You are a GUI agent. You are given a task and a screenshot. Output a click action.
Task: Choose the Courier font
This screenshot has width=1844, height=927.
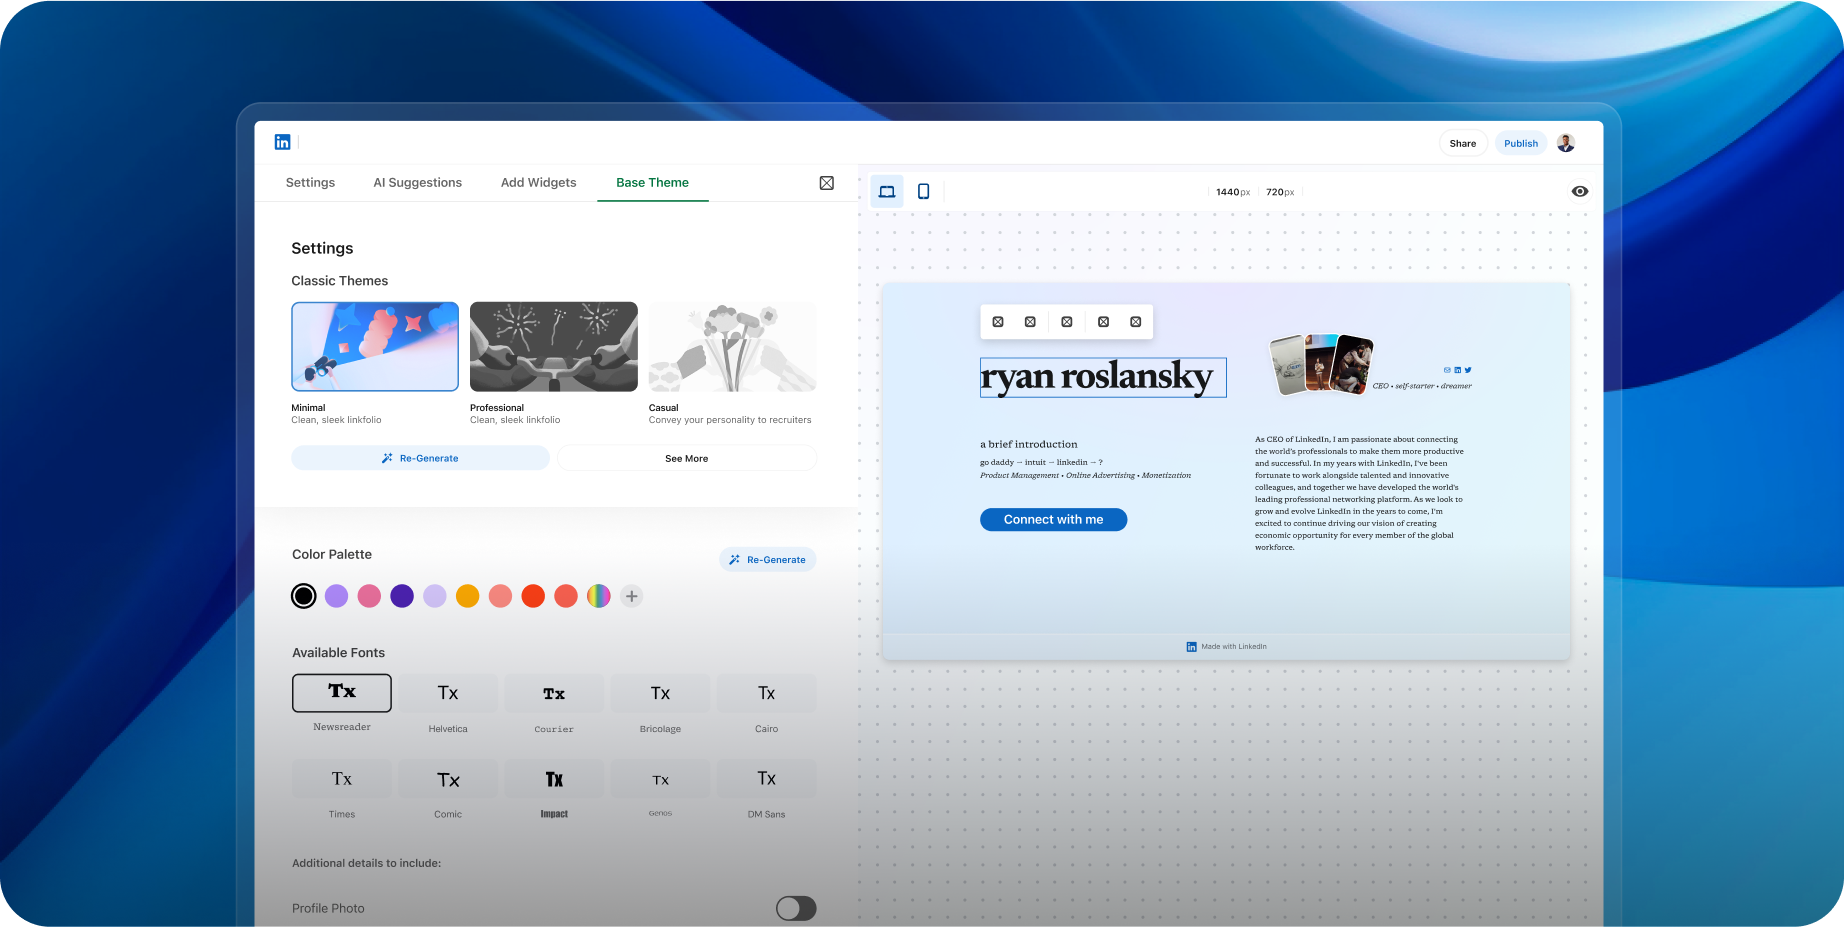(554, 693)
